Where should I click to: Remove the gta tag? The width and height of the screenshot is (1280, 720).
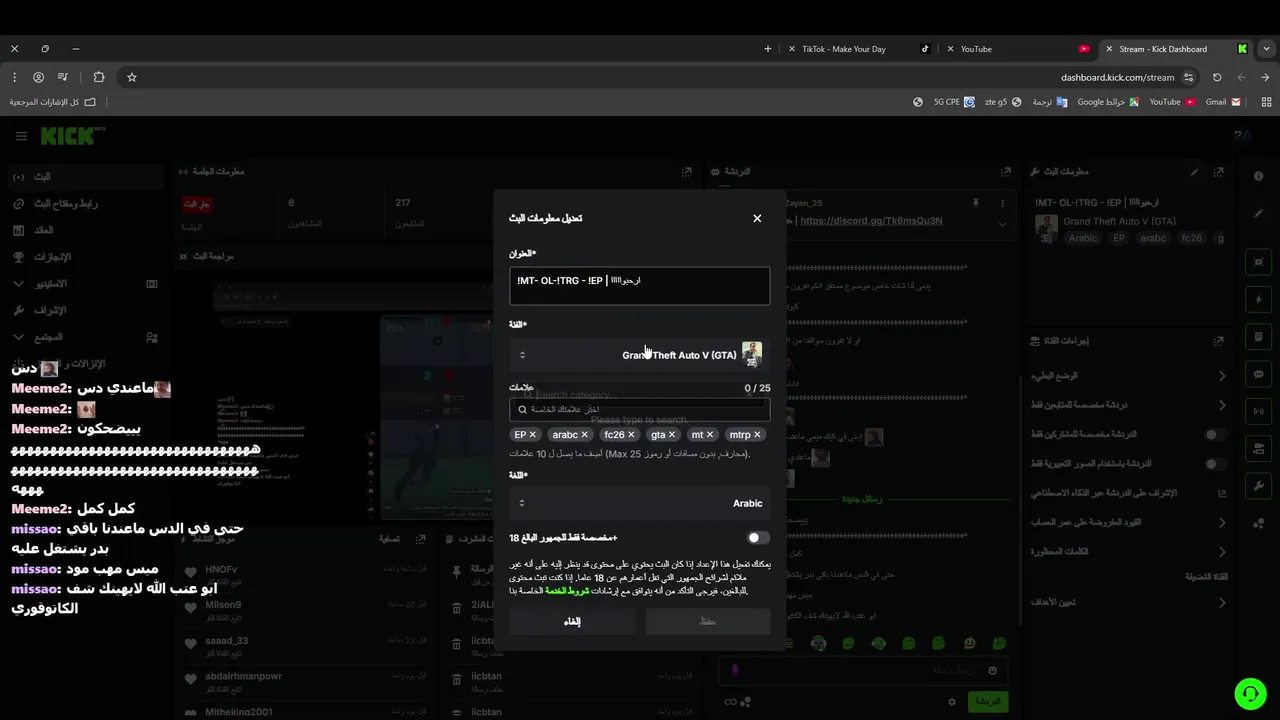[x=672, y=435]
